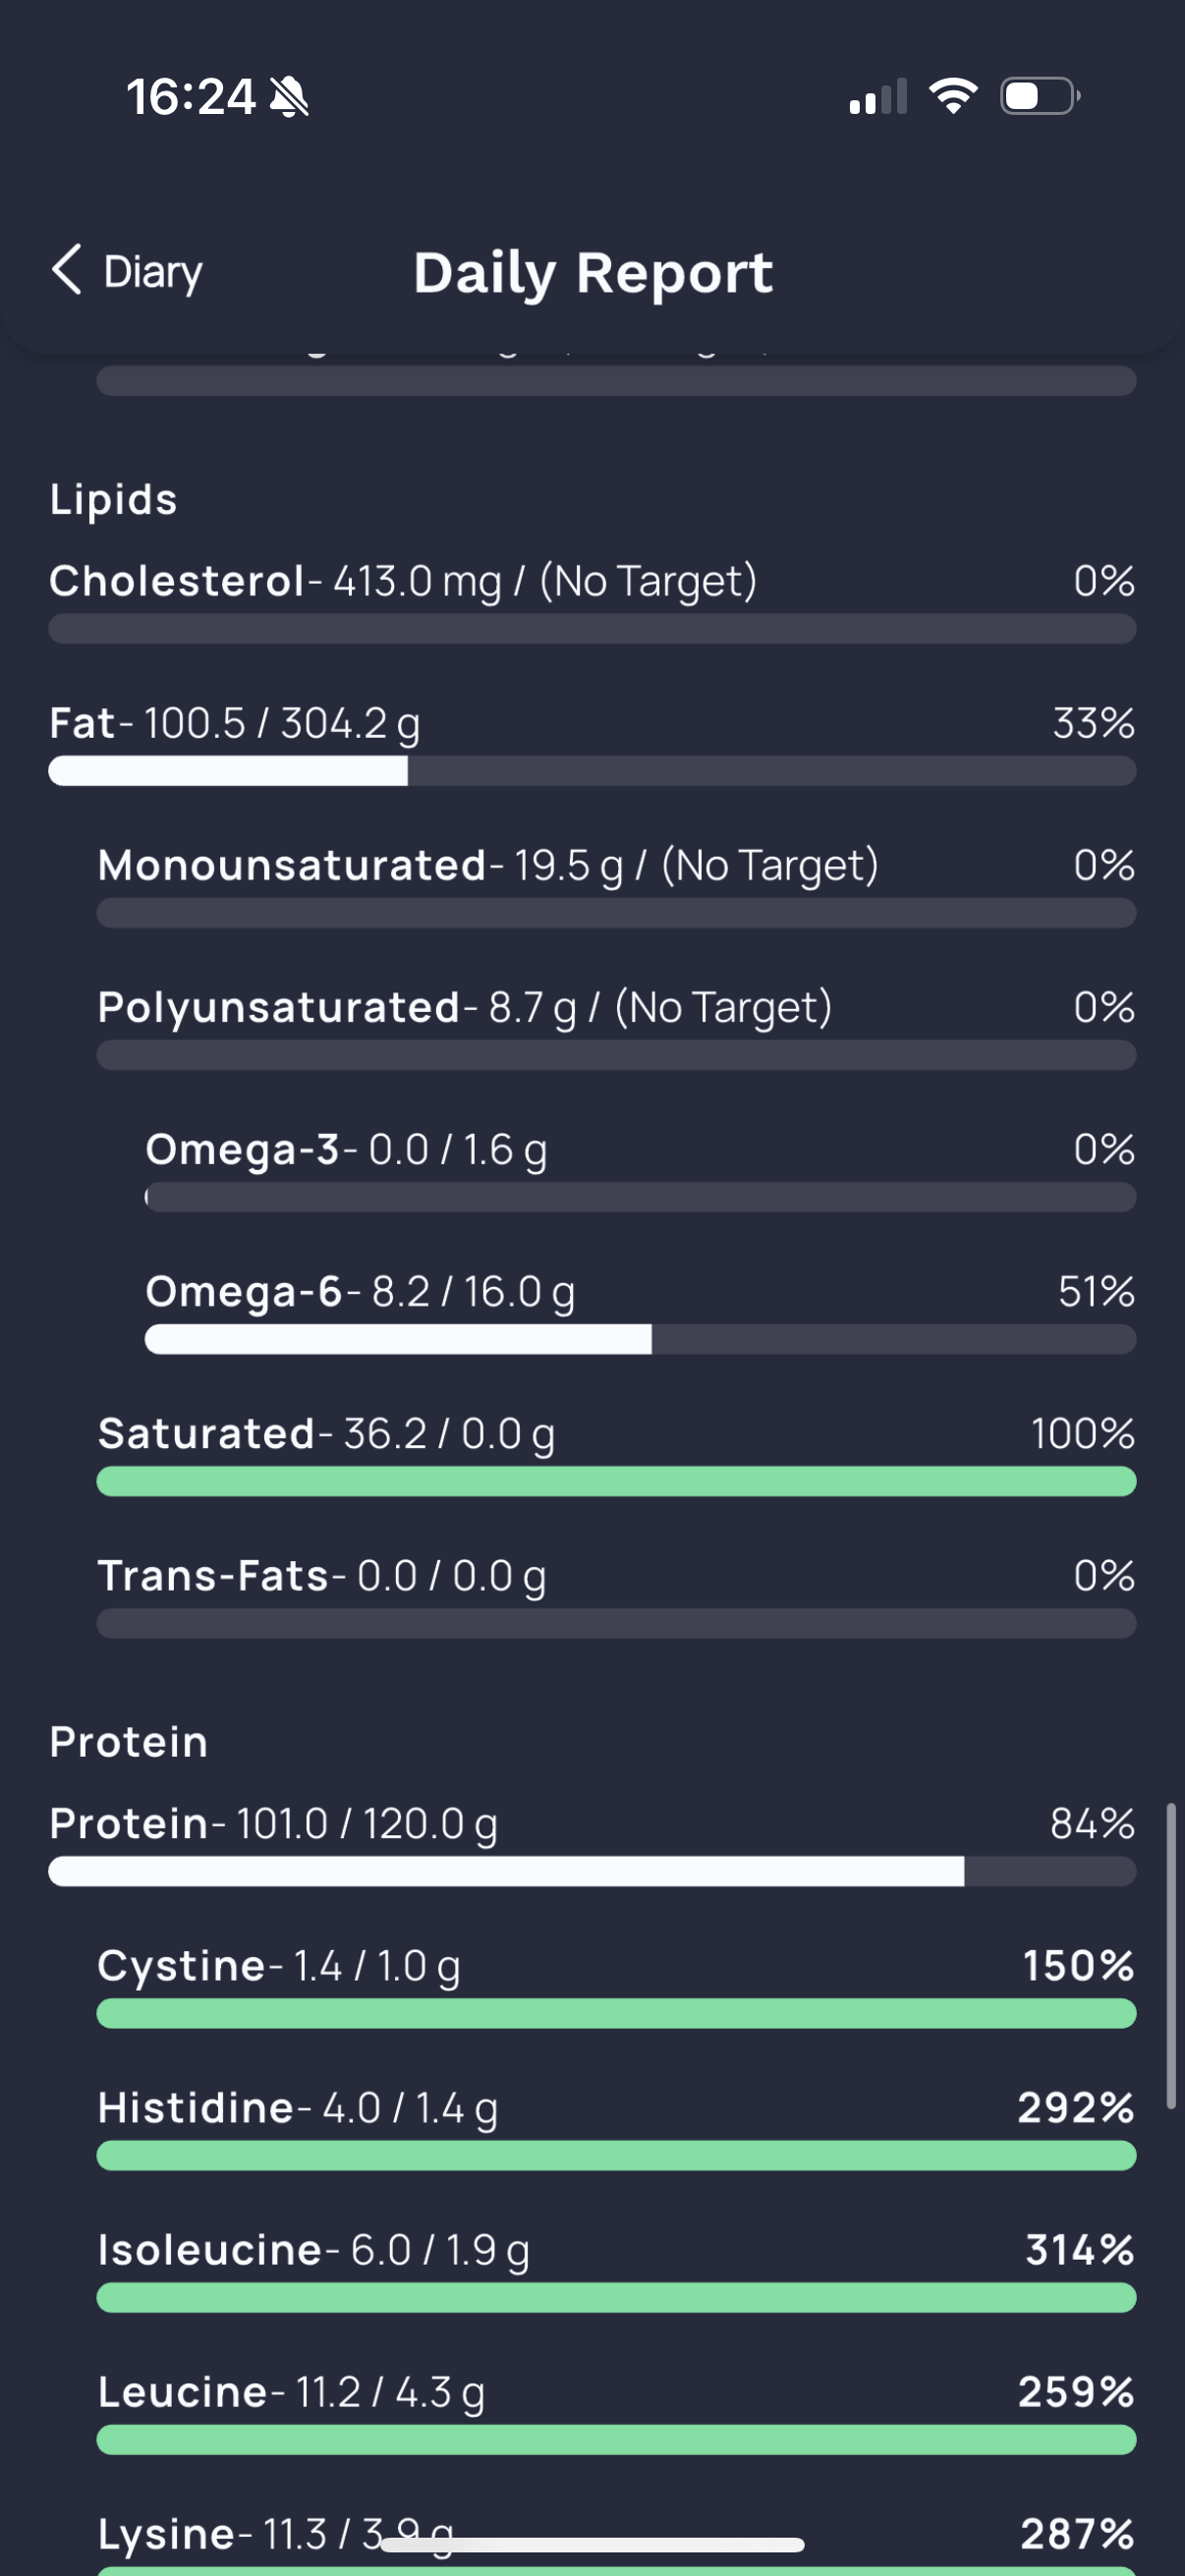This screenshot has height=2576, width=1185.
Task: Open the Cholesterol nutrient row
Action: [x=592, y=600]
